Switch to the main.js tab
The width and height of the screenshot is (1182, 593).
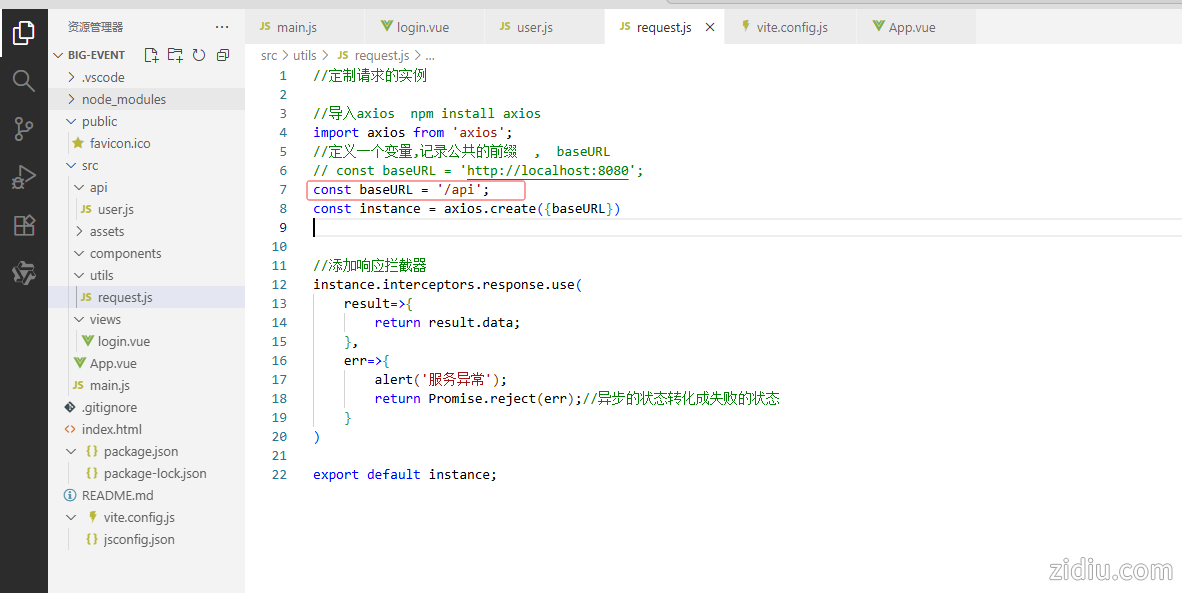click(295, 27)
